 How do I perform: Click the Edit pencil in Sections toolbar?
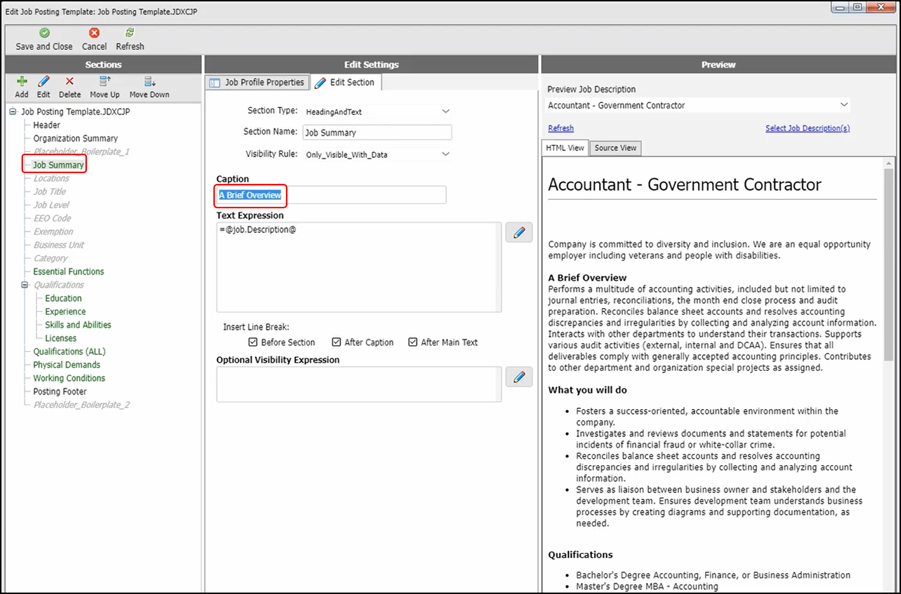44,81
